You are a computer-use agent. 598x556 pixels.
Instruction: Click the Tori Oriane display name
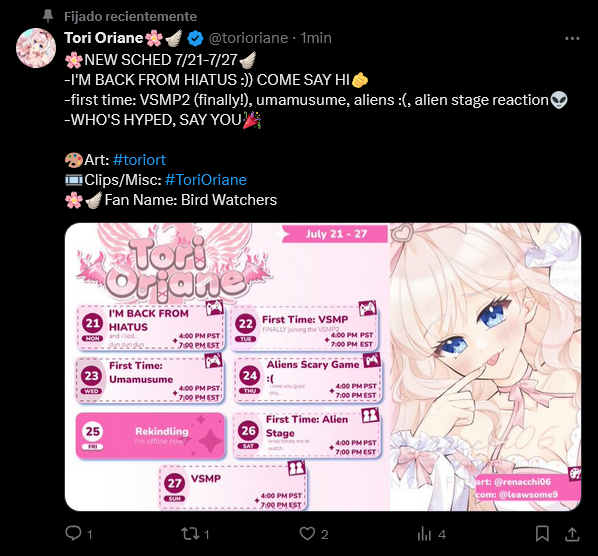tap(103, 38)
